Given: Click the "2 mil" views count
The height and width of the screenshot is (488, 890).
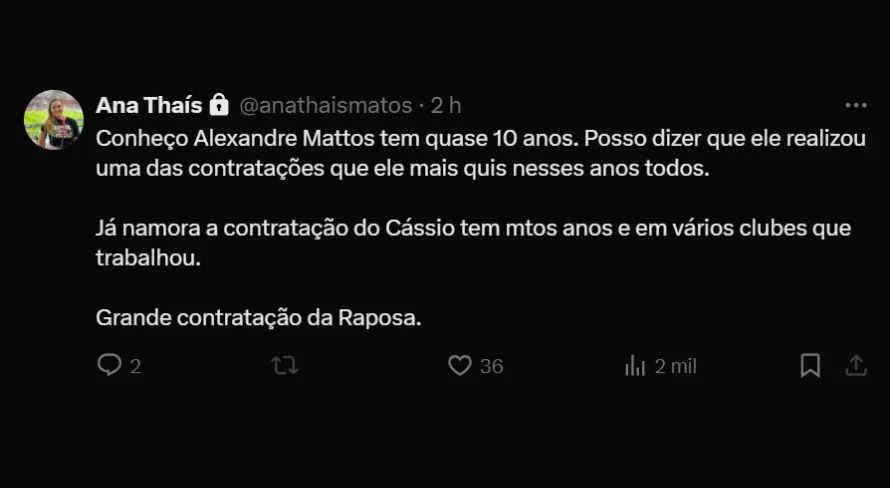Looking at the screenshot, I should [x=676, y=367].
